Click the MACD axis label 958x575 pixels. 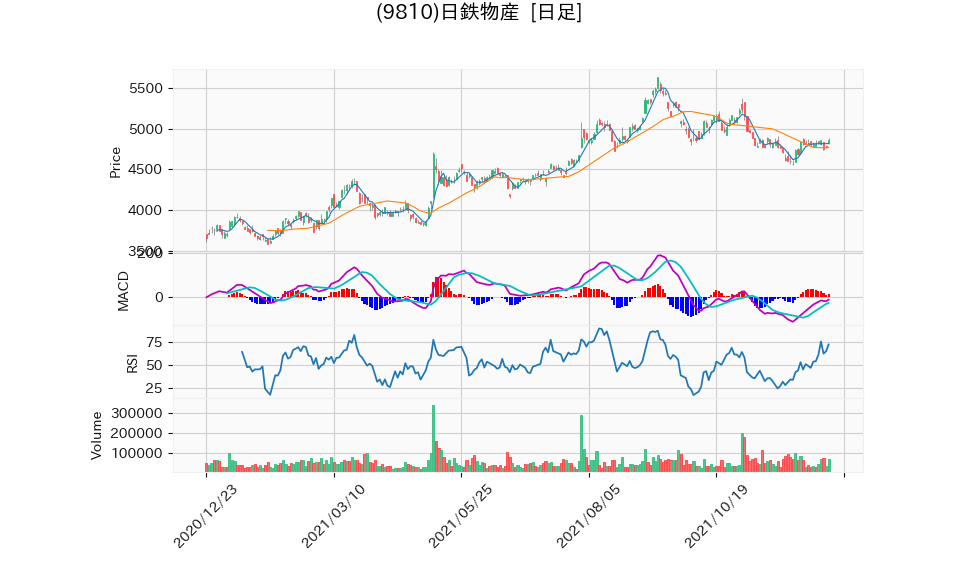pos(123,292)
